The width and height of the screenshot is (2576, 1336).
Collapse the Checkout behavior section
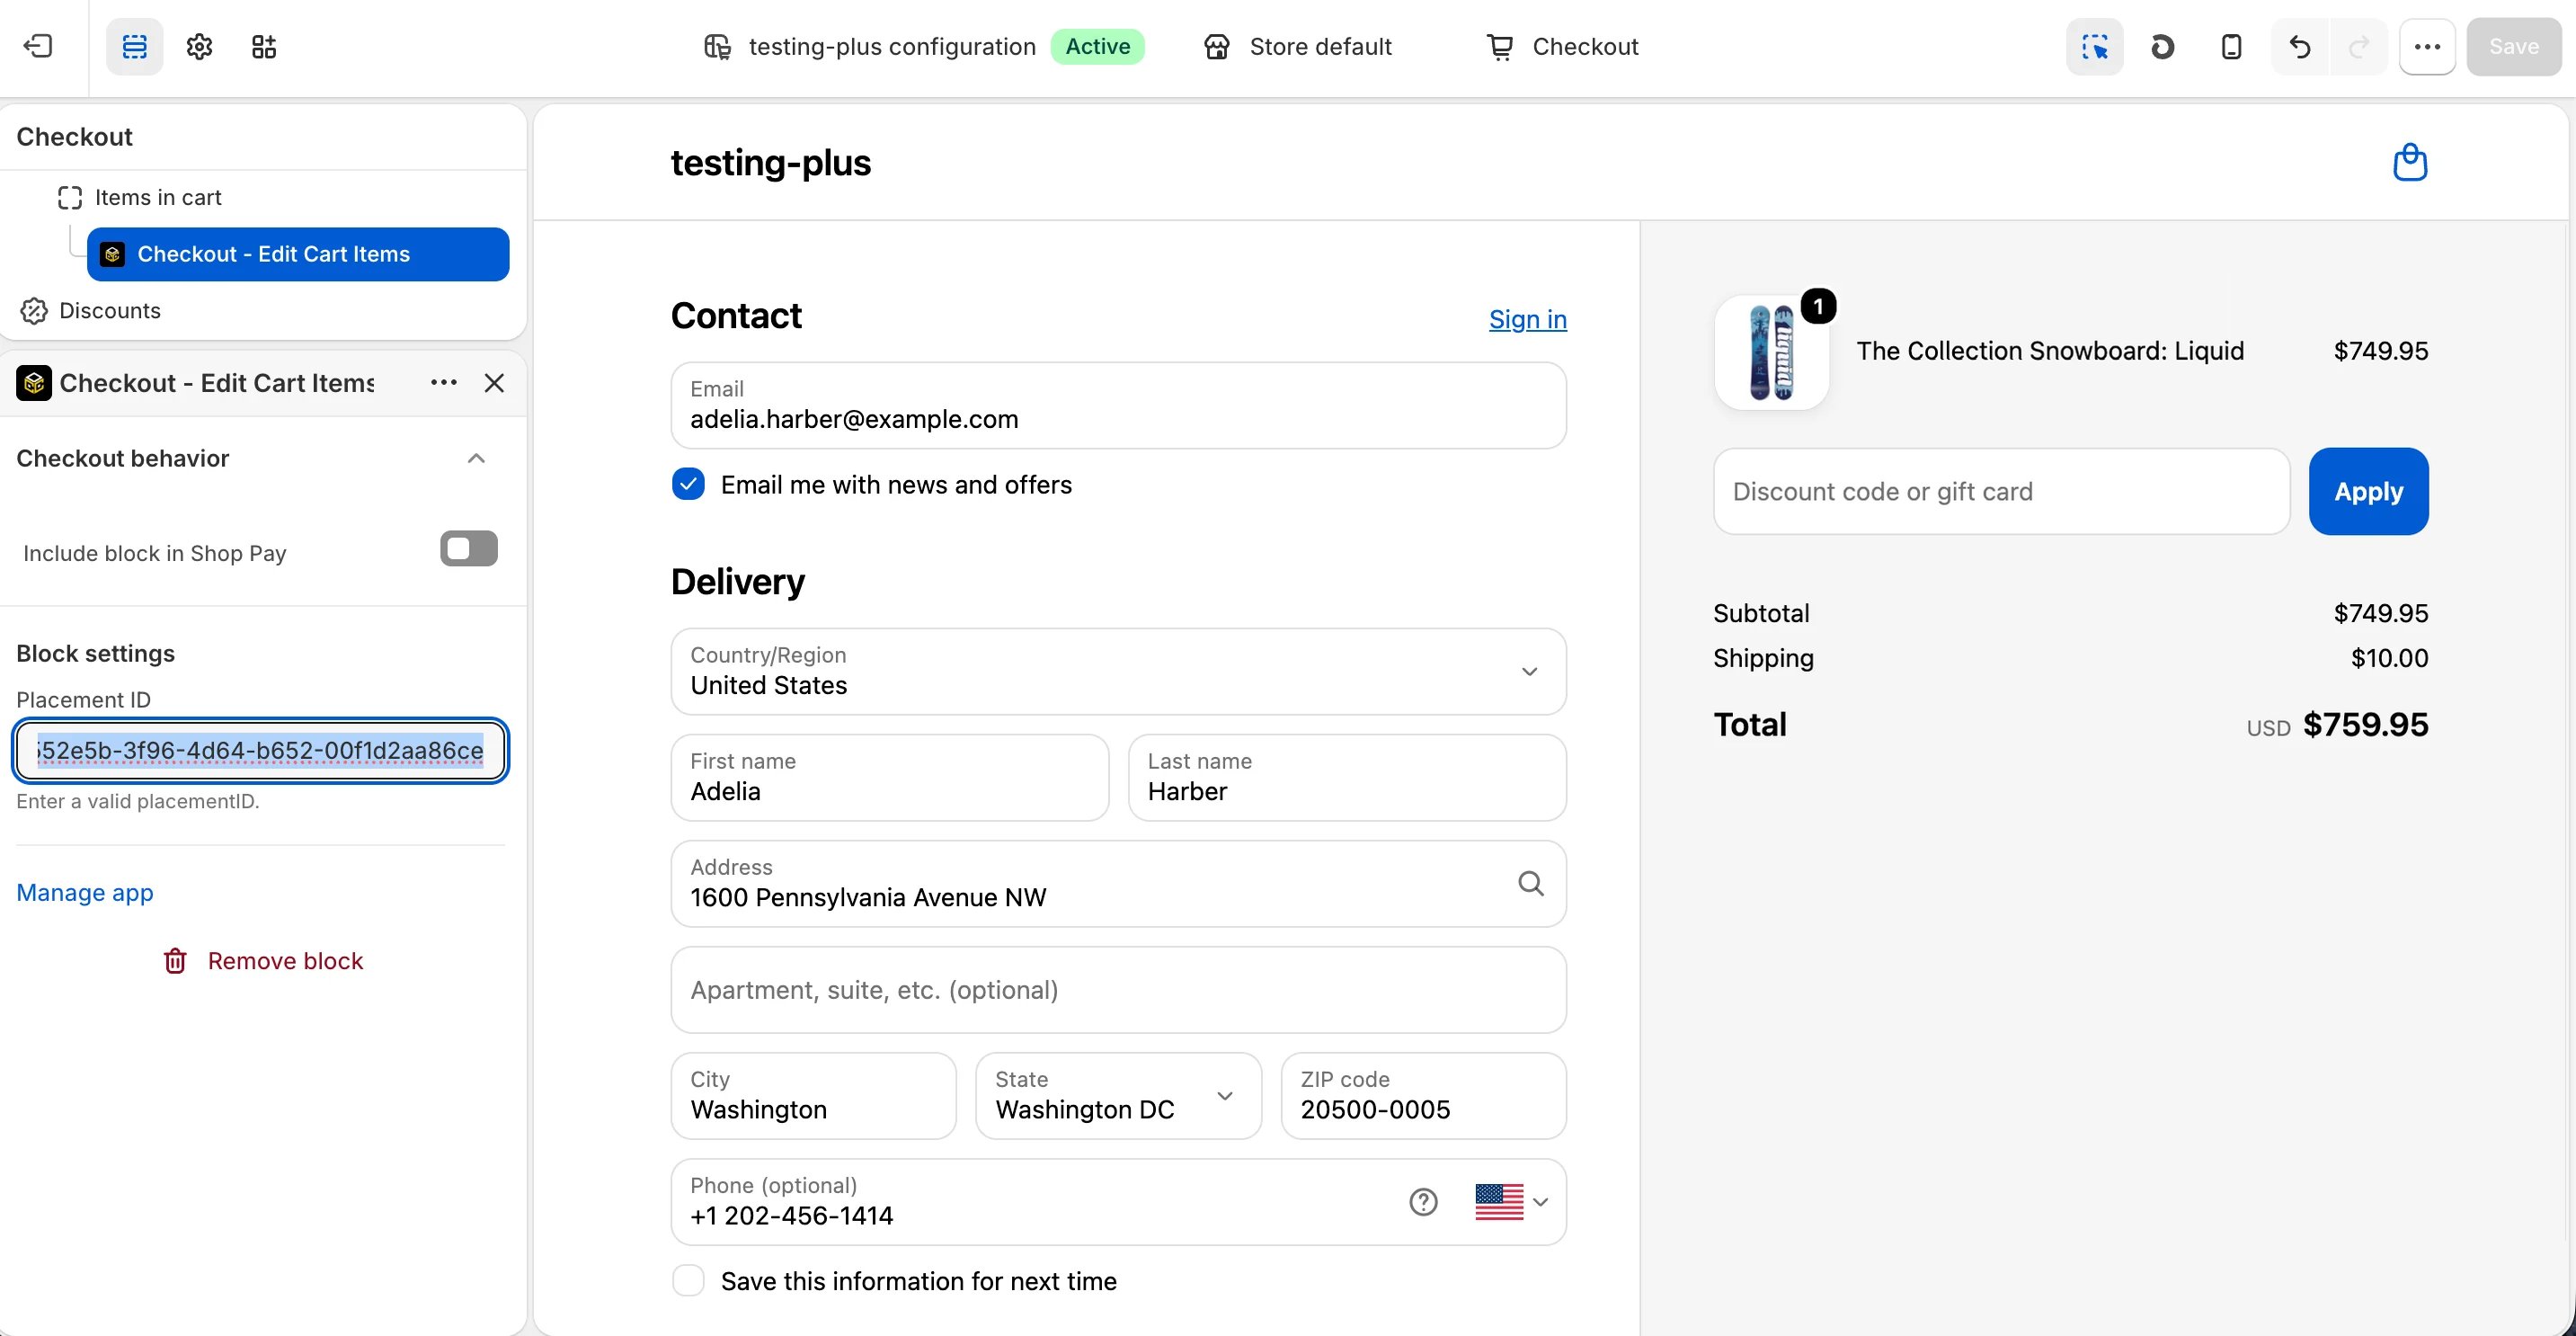pyautogui.click(x=476, y=458)
